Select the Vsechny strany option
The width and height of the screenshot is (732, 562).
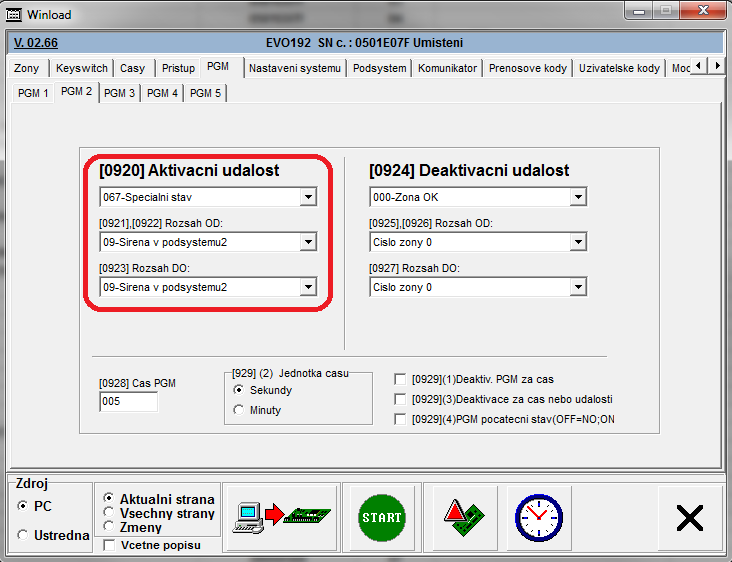click(109, 513)
